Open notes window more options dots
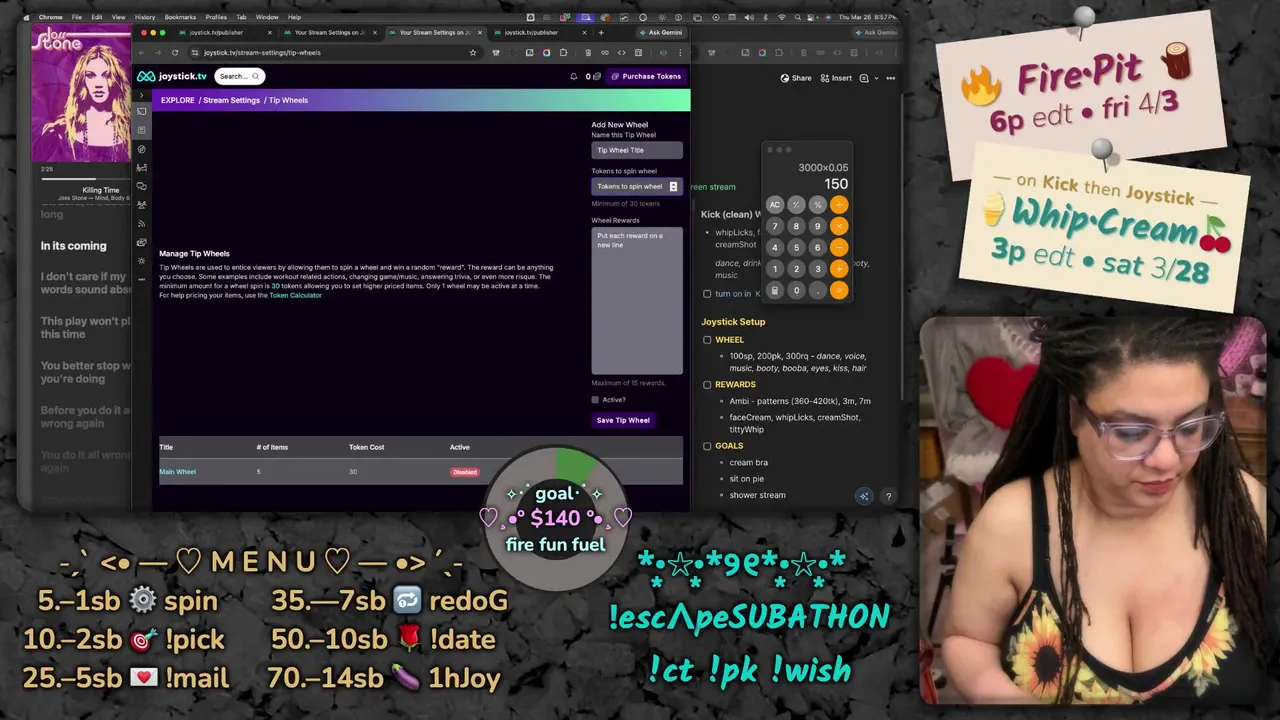 point(890,78)
